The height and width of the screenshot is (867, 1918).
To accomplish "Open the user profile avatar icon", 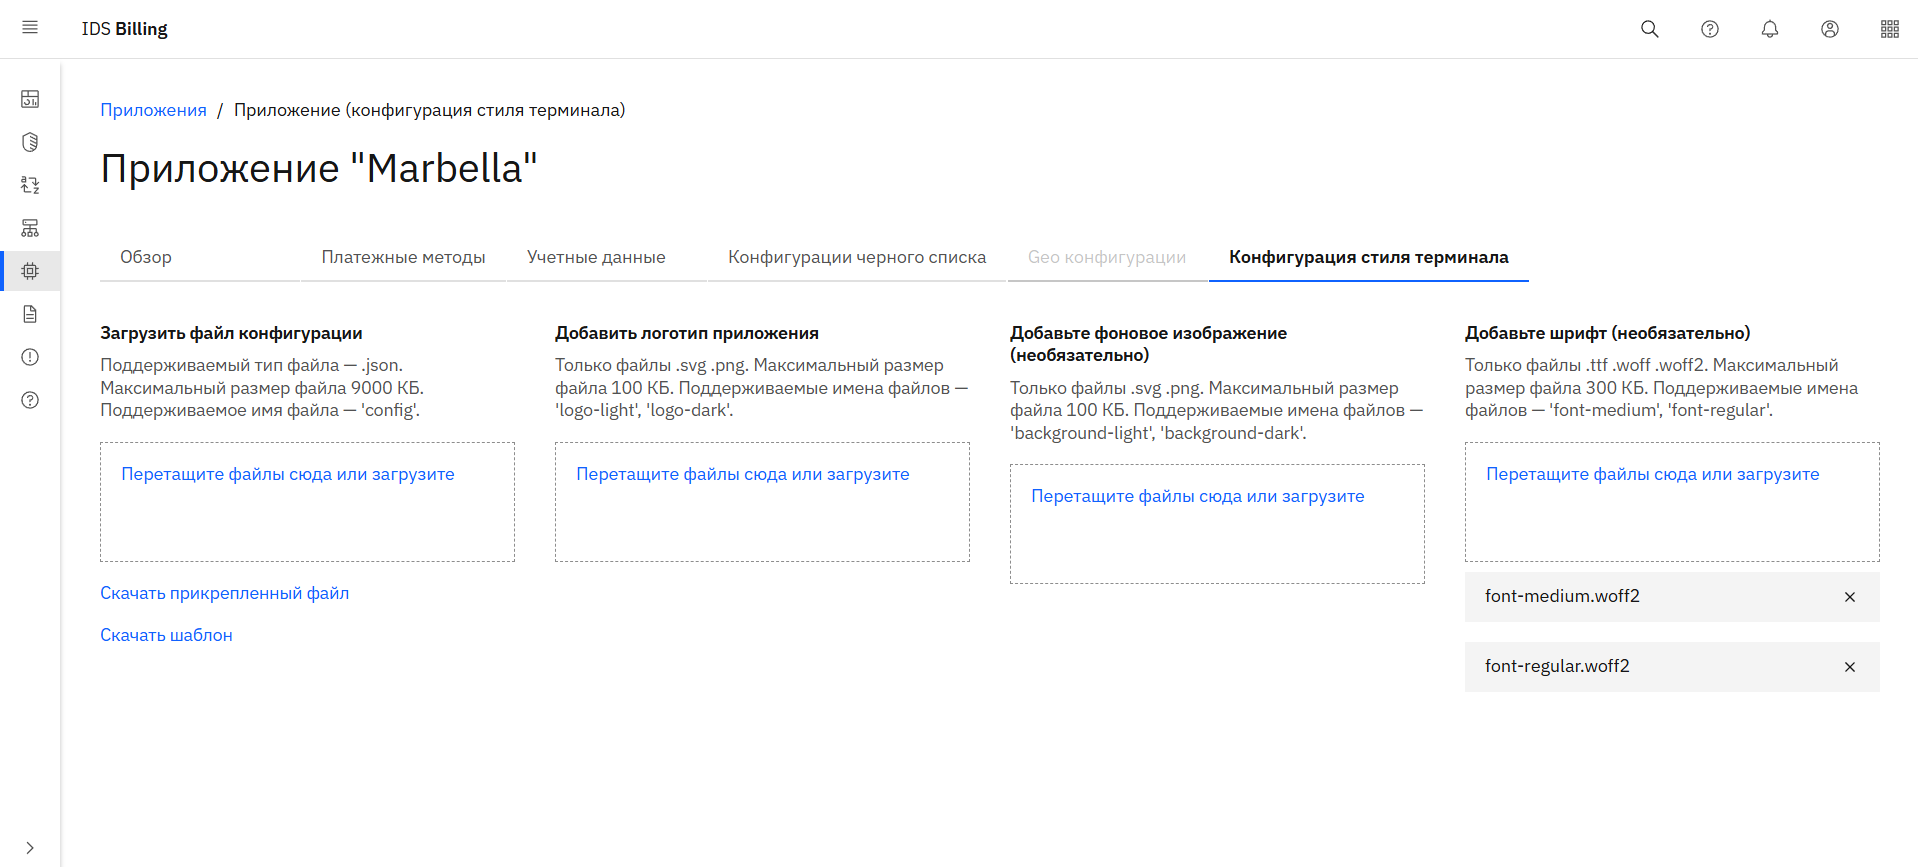I will (1829, 29).
